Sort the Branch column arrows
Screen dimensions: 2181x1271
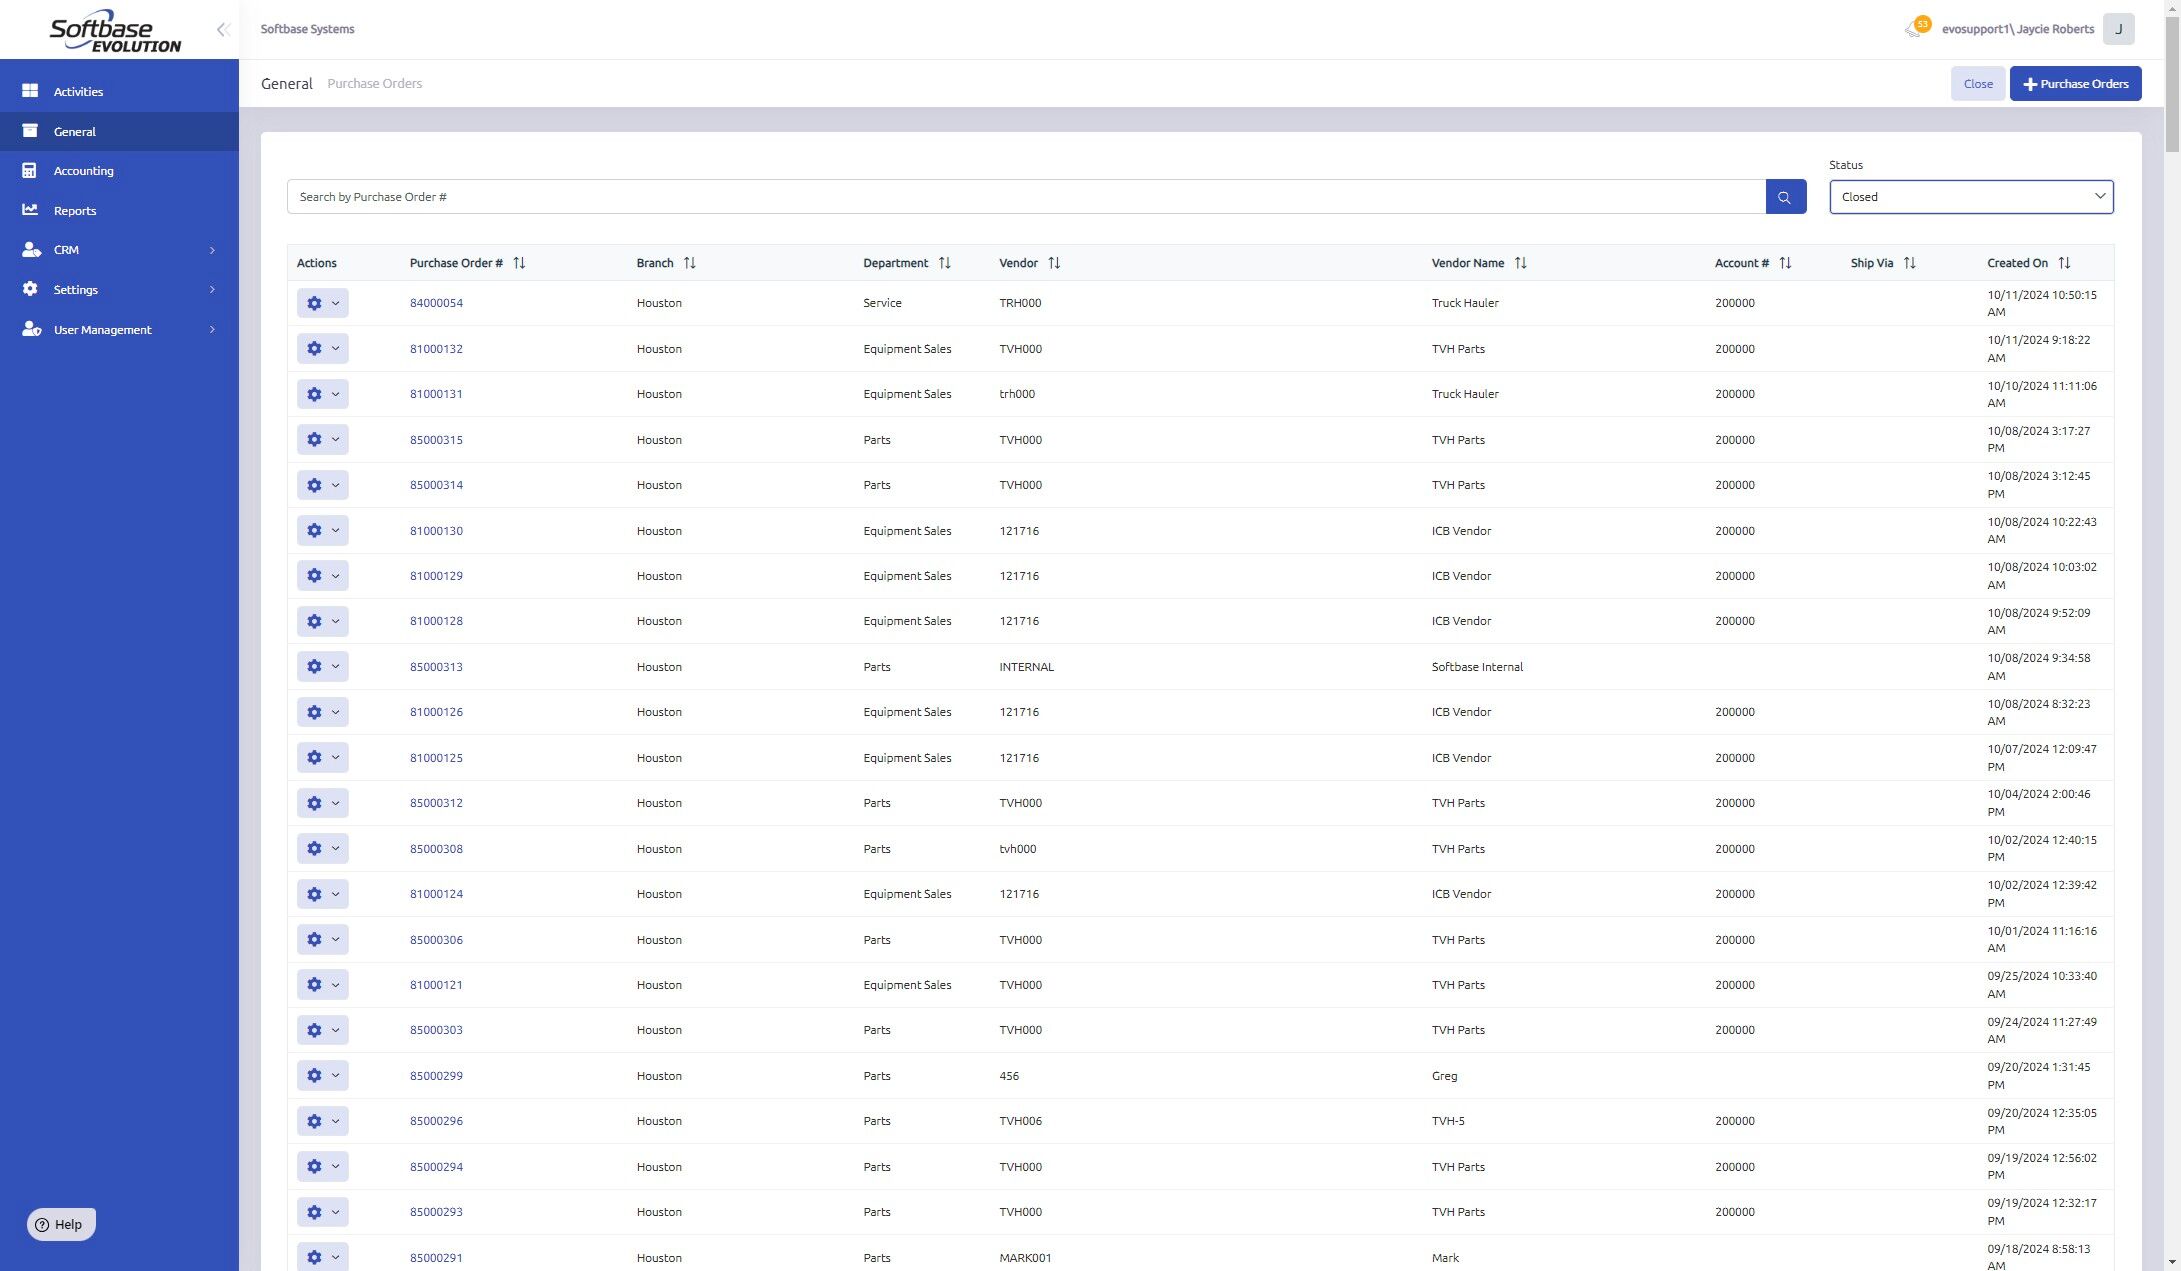pyautogui.click(x=689, y=263)
